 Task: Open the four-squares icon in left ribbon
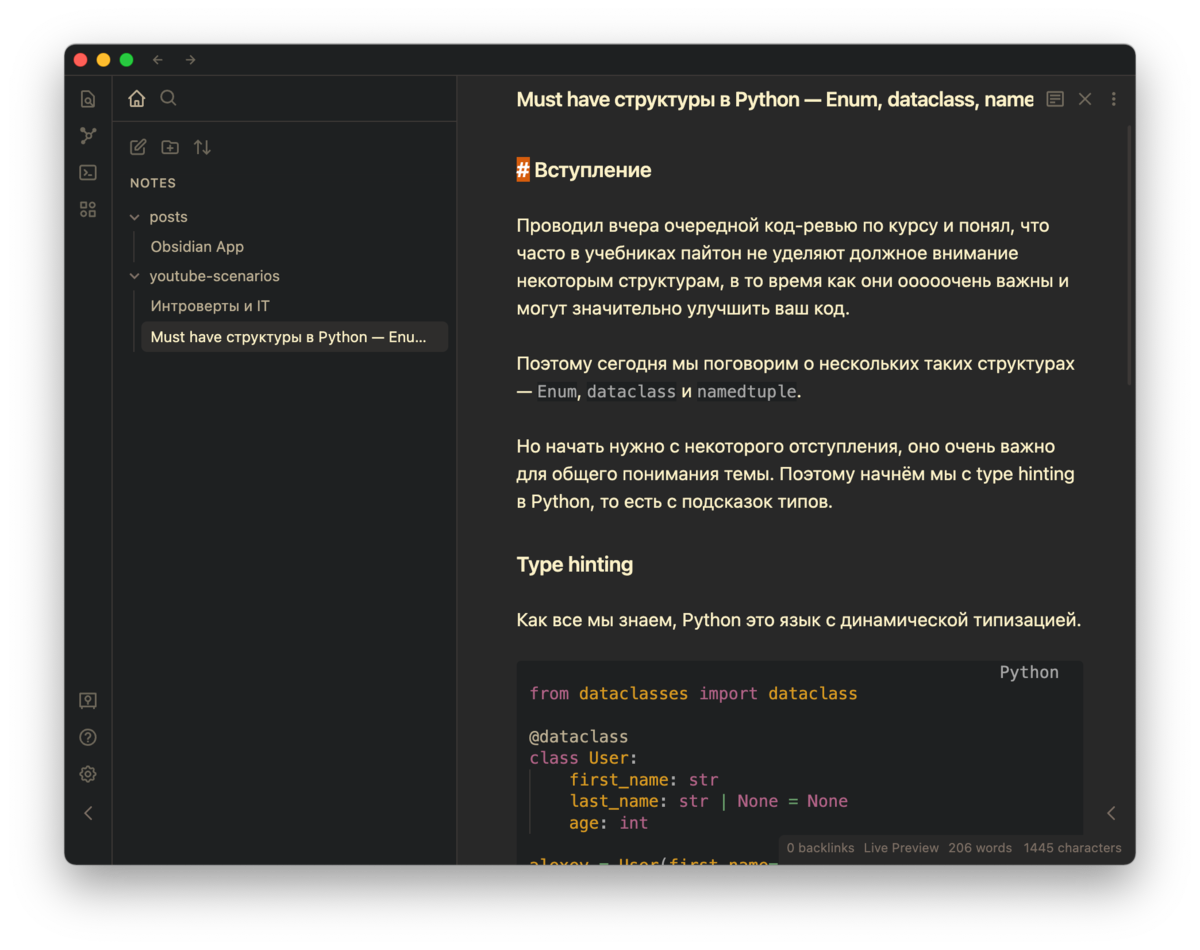(x=88, y=209)
